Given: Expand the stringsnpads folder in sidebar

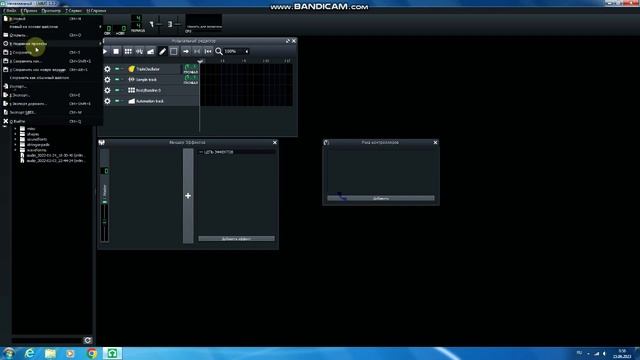Looking at the screenshot, I should pos(16,144).
